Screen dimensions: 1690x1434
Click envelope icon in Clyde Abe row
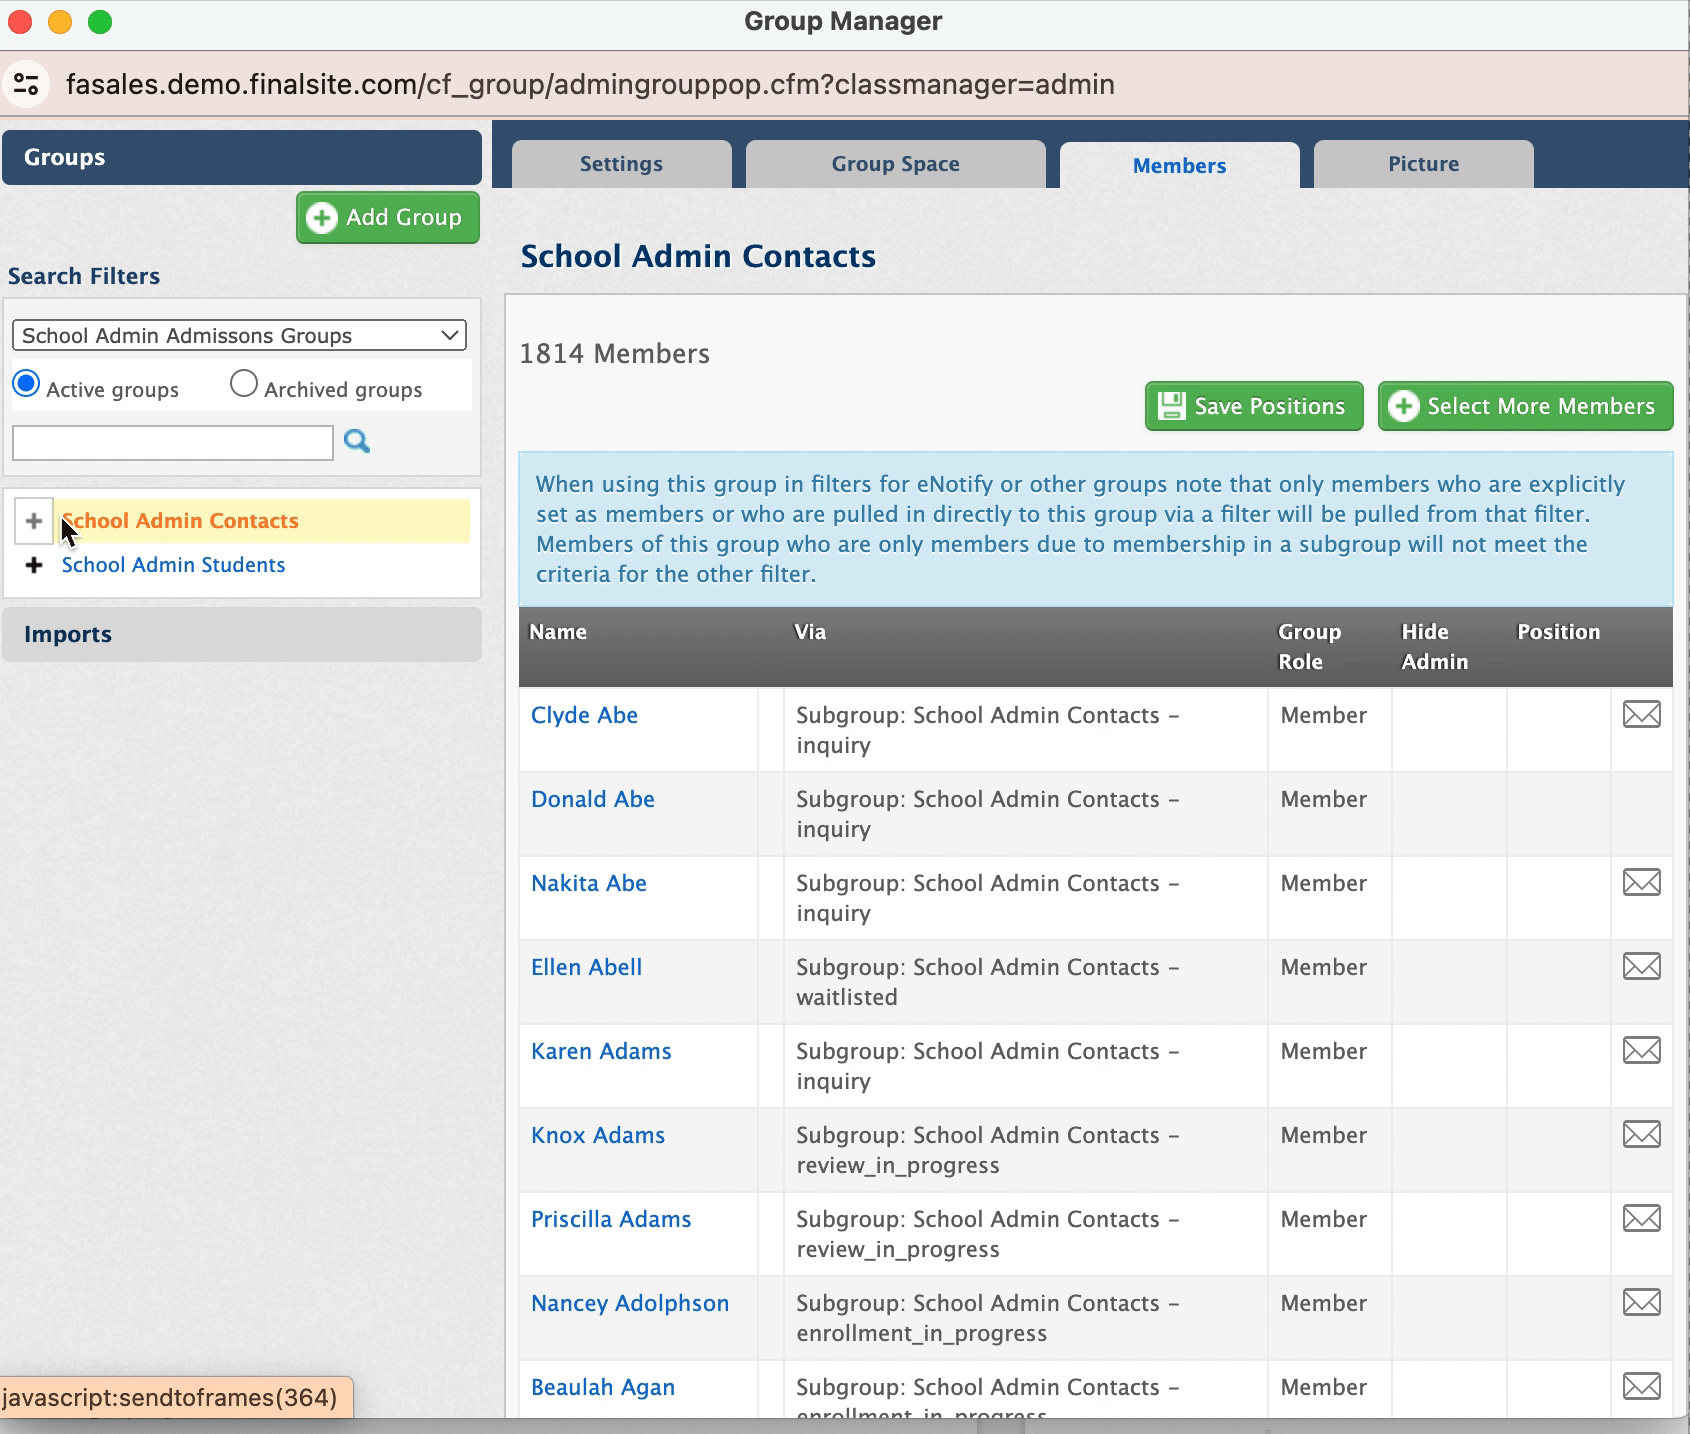point(1641,714)
